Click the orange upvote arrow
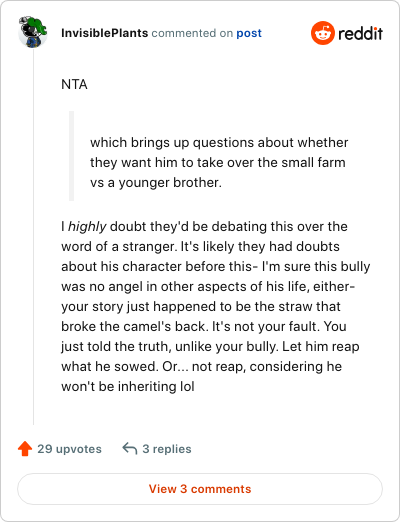 point(25,449)
